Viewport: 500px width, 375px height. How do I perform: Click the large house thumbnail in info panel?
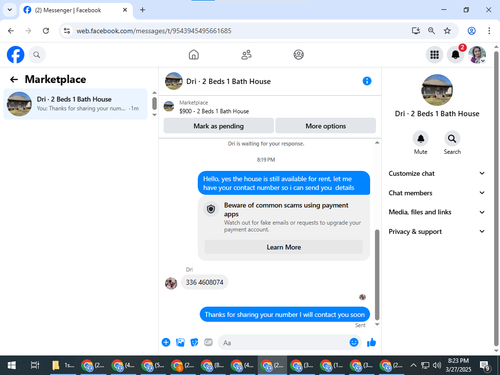pyautogui.click(x=437, y=90)
